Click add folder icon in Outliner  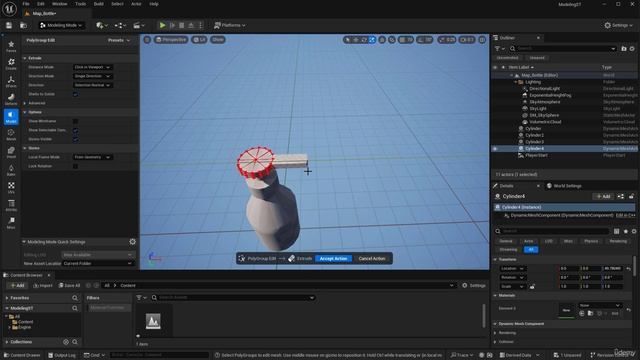(x=624, y=49)
